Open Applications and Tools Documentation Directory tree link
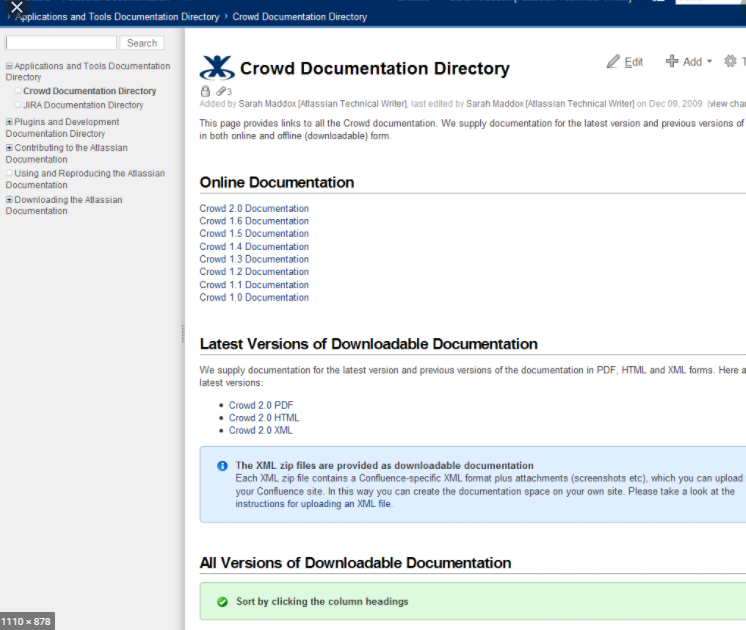 pyautogui.click(x=88, y=71)
